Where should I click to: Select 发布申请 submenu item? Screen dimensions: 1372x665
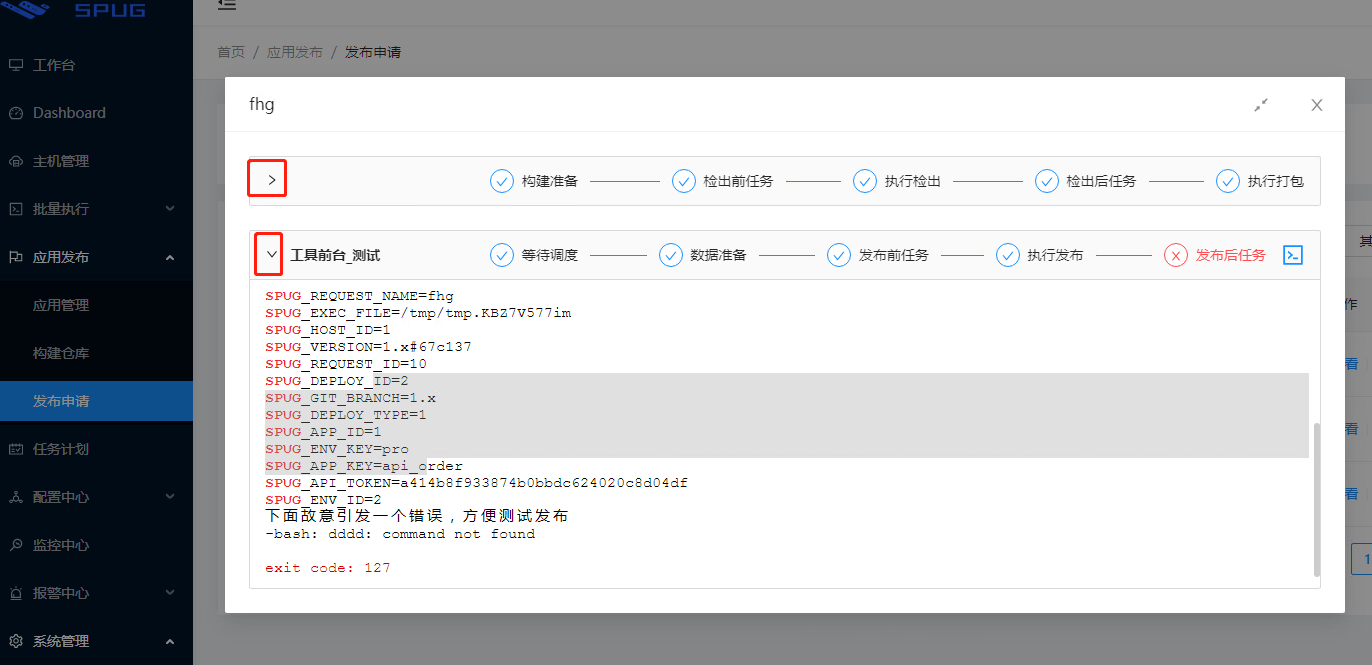(96, 401)
